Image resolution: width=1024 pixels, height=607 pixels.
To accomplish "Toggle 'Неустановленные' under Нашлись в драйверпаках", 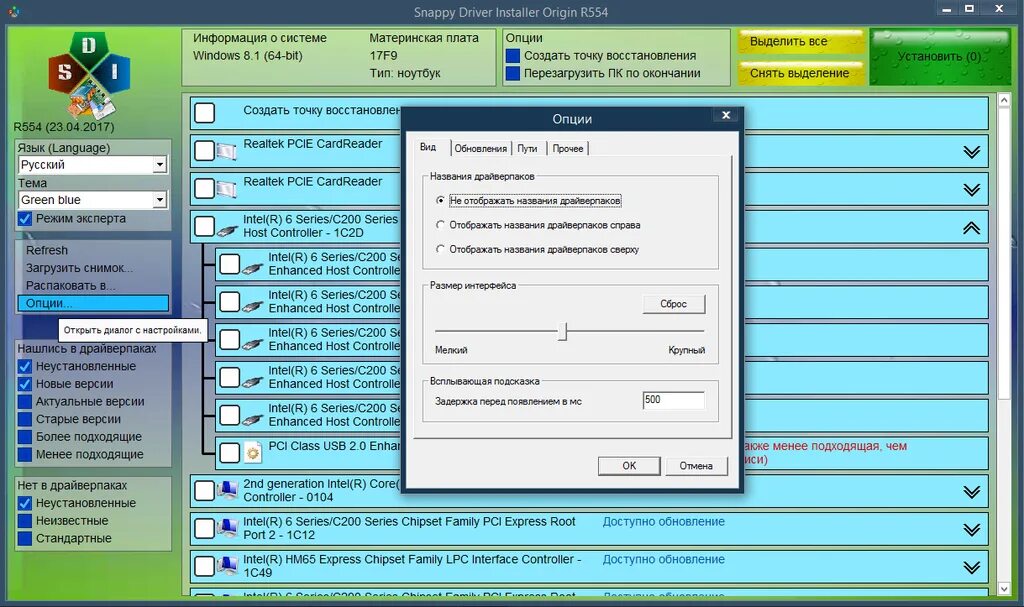I will coord(25,367).
